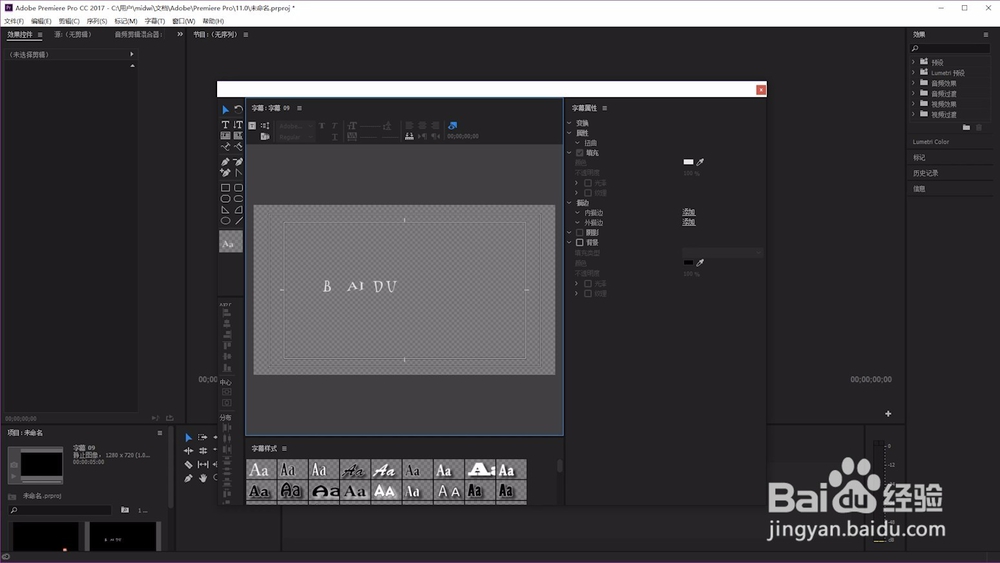The height and width of the screenshot is (563, 1000).
Task: Enable Texture checkbox under Fill
Action: [588, 193]
